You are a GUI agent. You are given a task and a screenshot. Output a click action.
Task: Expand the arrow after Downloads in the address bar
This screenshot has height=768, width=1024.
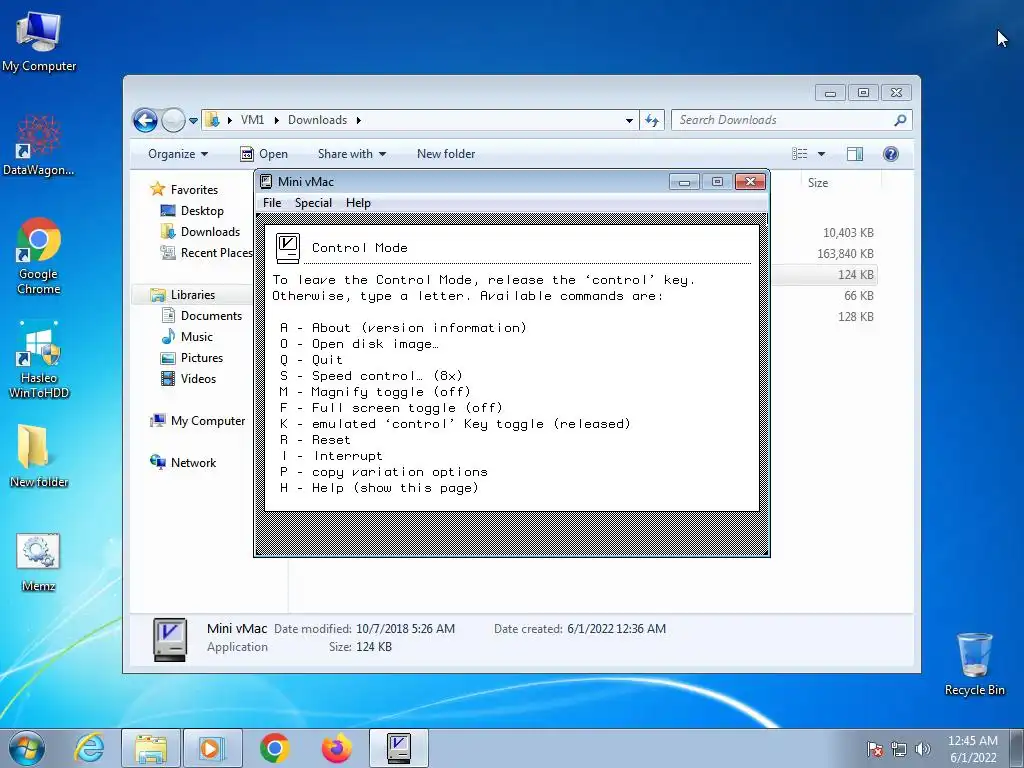pos(359,120)
